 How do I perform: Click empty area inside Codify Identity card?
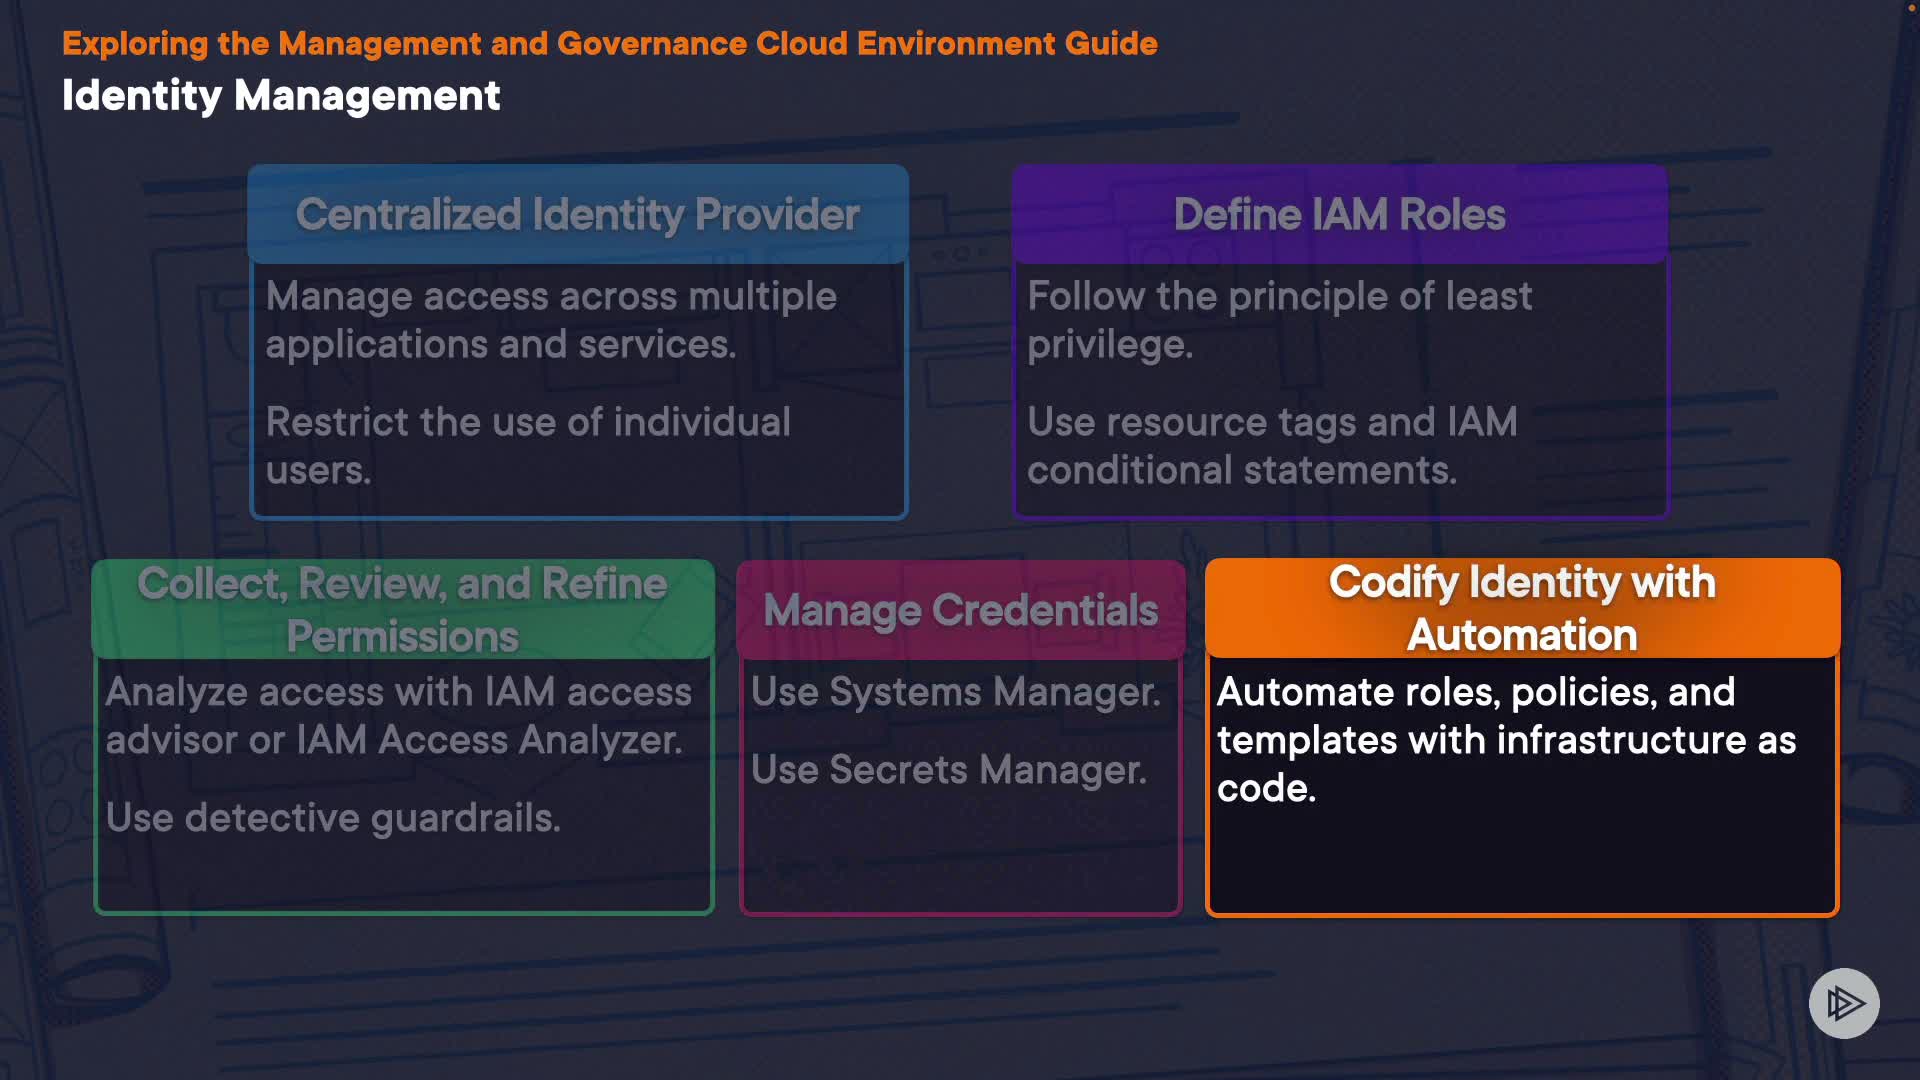(1521, 860)
